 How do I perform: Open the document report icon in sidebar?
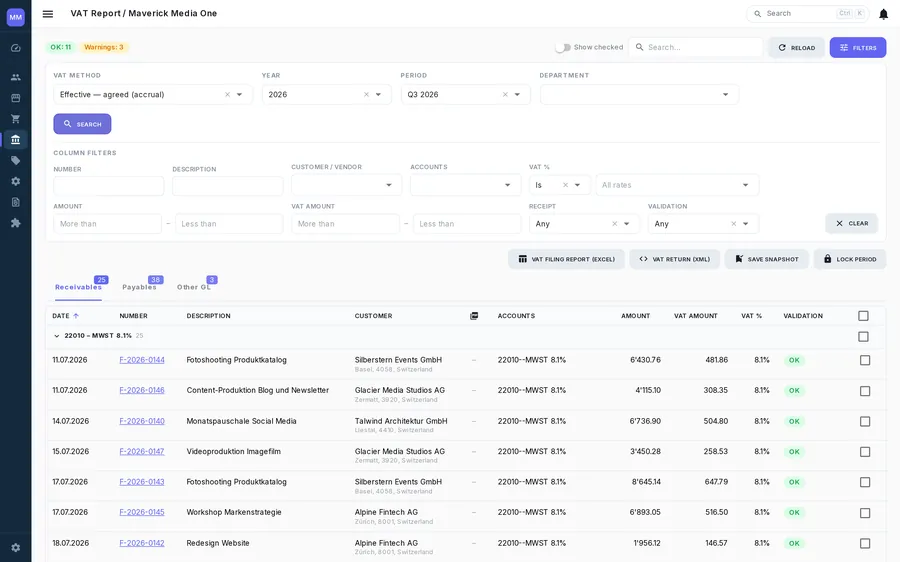[15, 202]
